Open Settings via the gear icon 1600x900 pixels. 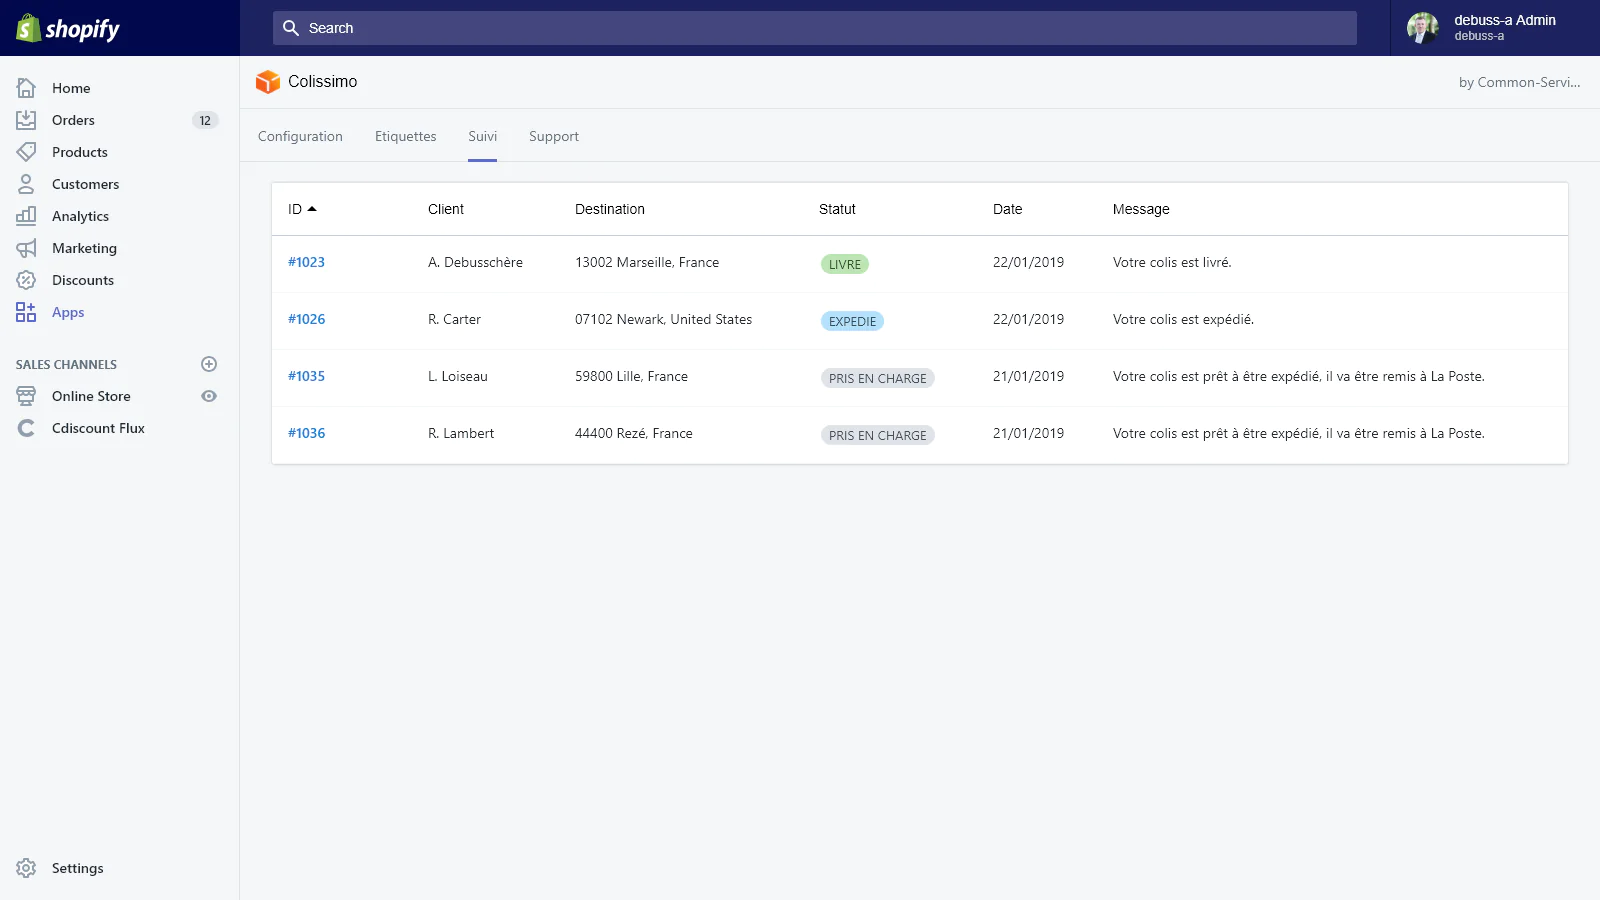pyautogui.click(x=26, y=868)
